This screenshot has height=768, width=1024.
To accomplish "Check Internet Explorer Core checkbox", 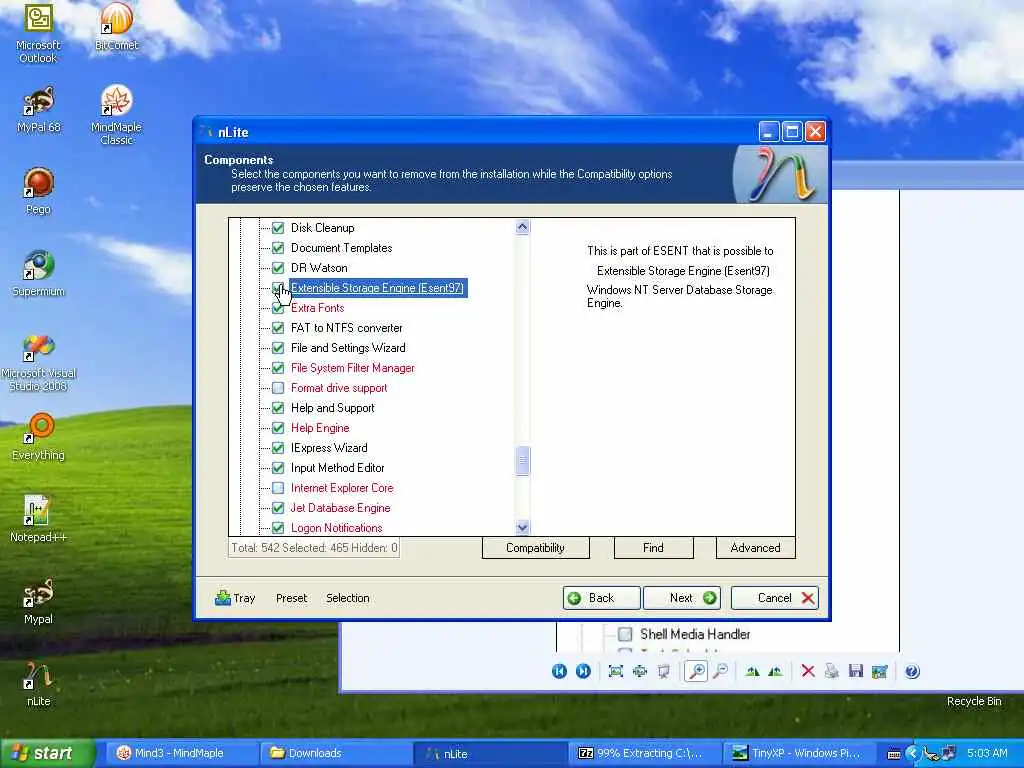I will pyautogui.click(x=278, y=488).
